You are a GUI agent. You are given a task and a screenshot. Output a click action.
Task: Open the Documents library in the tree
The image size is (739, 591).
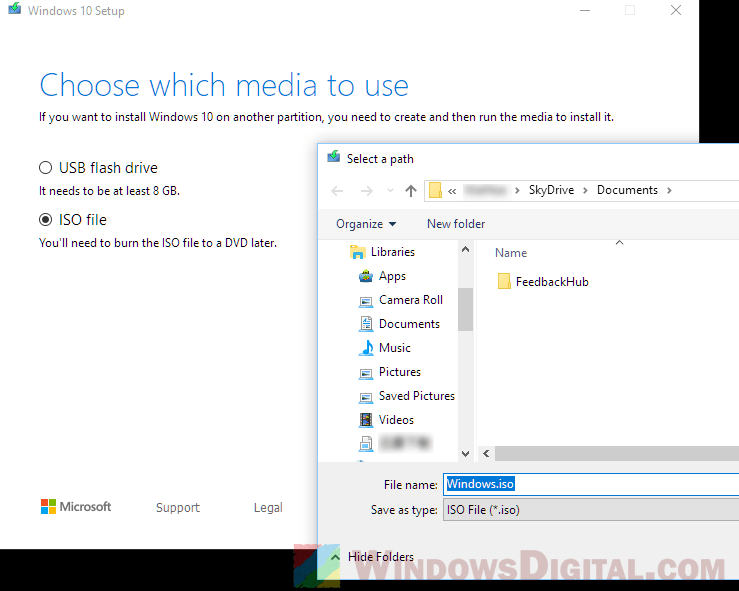pyautogui.click(x=409, y=324)
